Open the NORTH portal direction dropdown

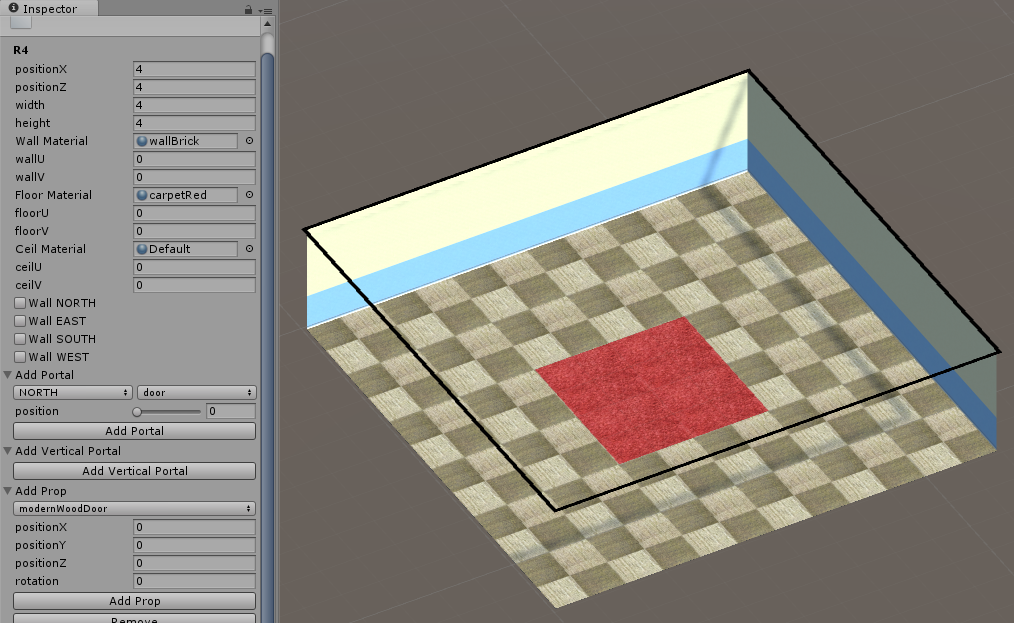(x=72, y=393)
